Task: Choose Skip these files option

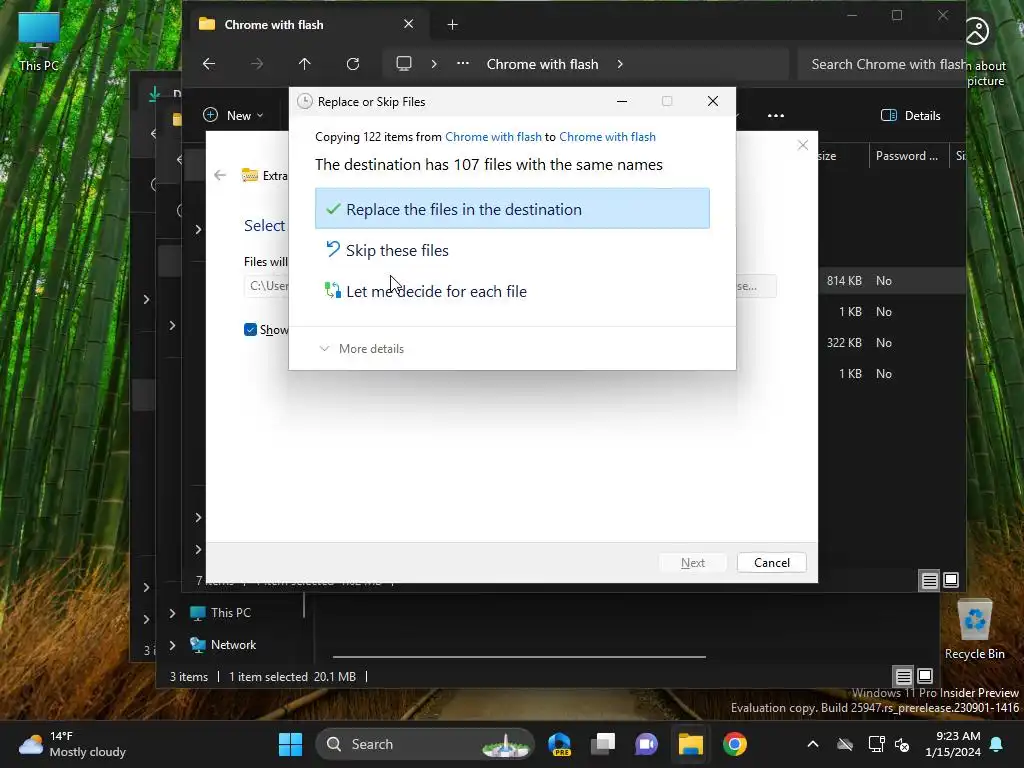Action: [x=512, y=250]
